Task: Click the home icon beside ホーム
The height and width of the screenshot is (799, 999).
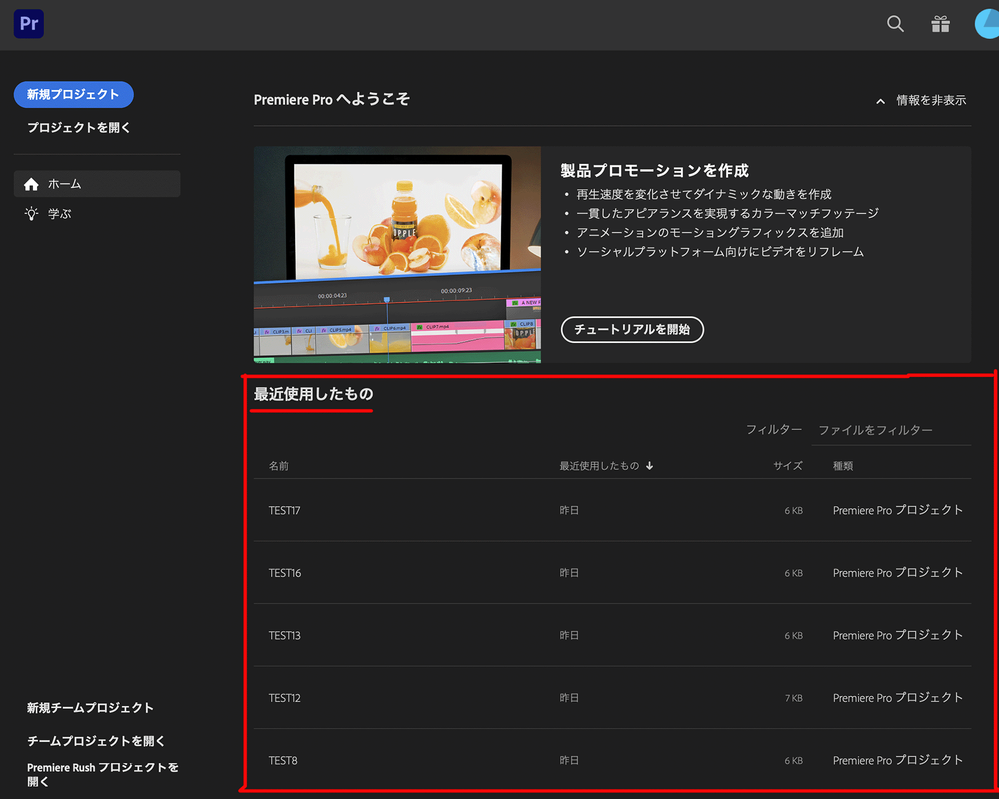Action: pos(31,184)
